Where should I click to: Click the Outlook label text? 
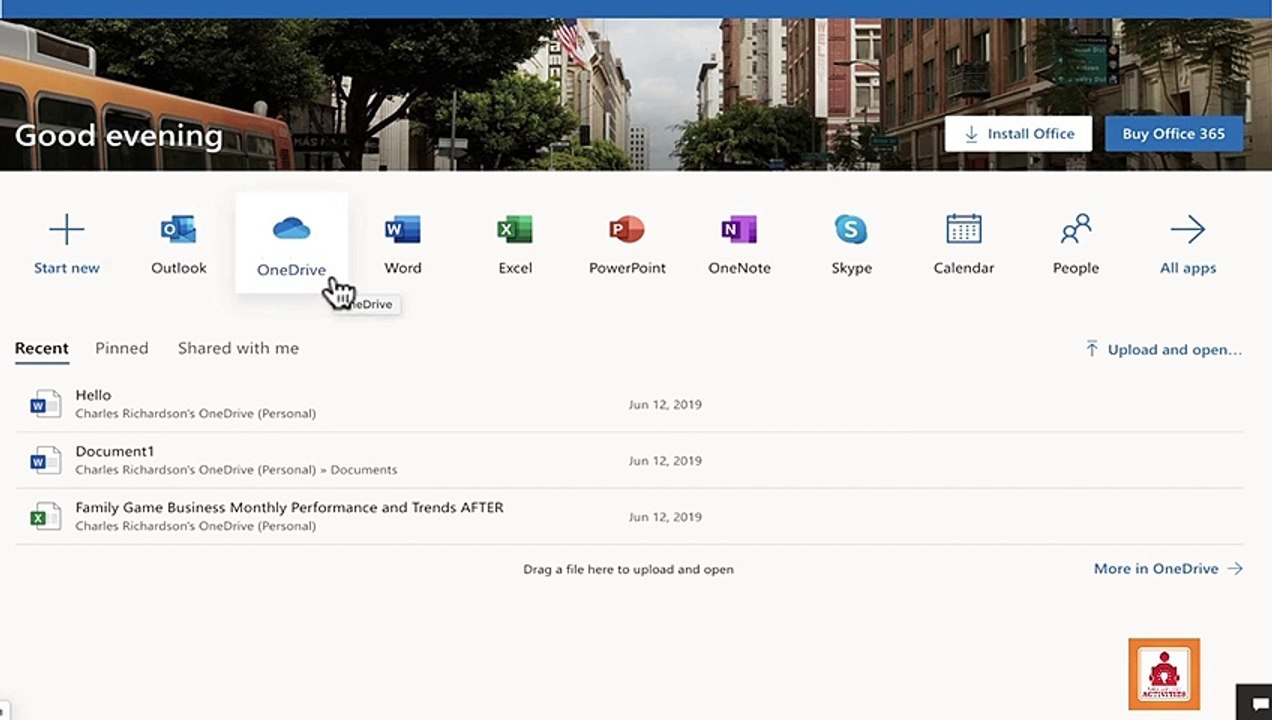point(179,268)
